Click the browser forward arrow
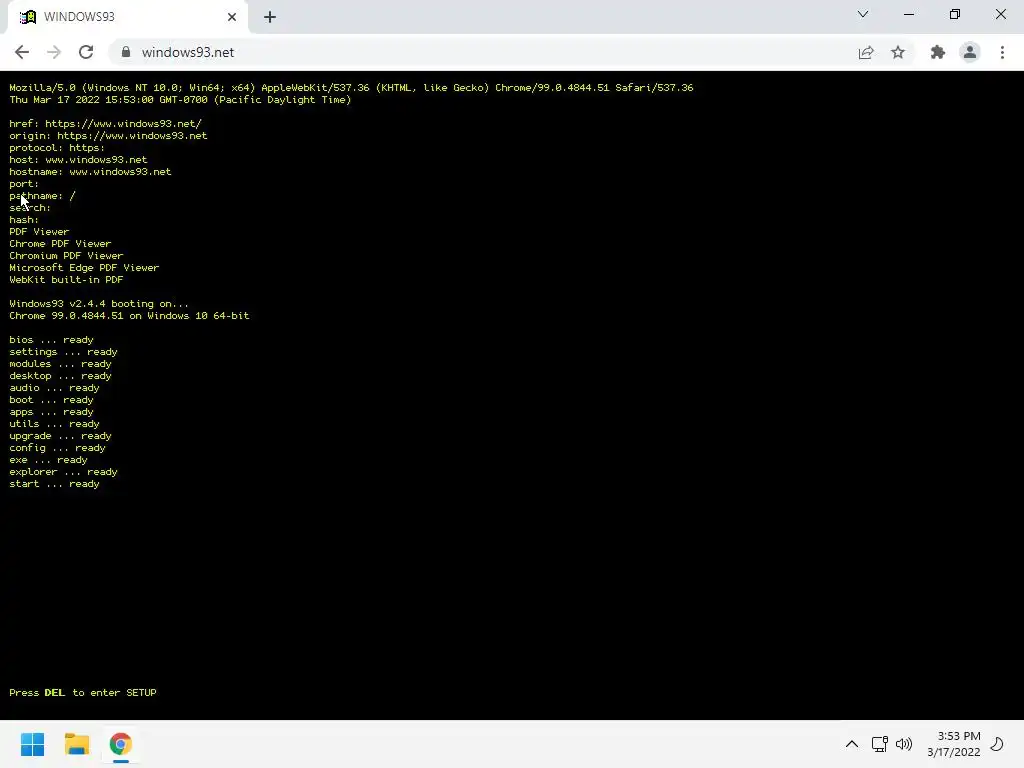Image resolution: width=1024 pixels, height=768 pixels. pos(54,52)
